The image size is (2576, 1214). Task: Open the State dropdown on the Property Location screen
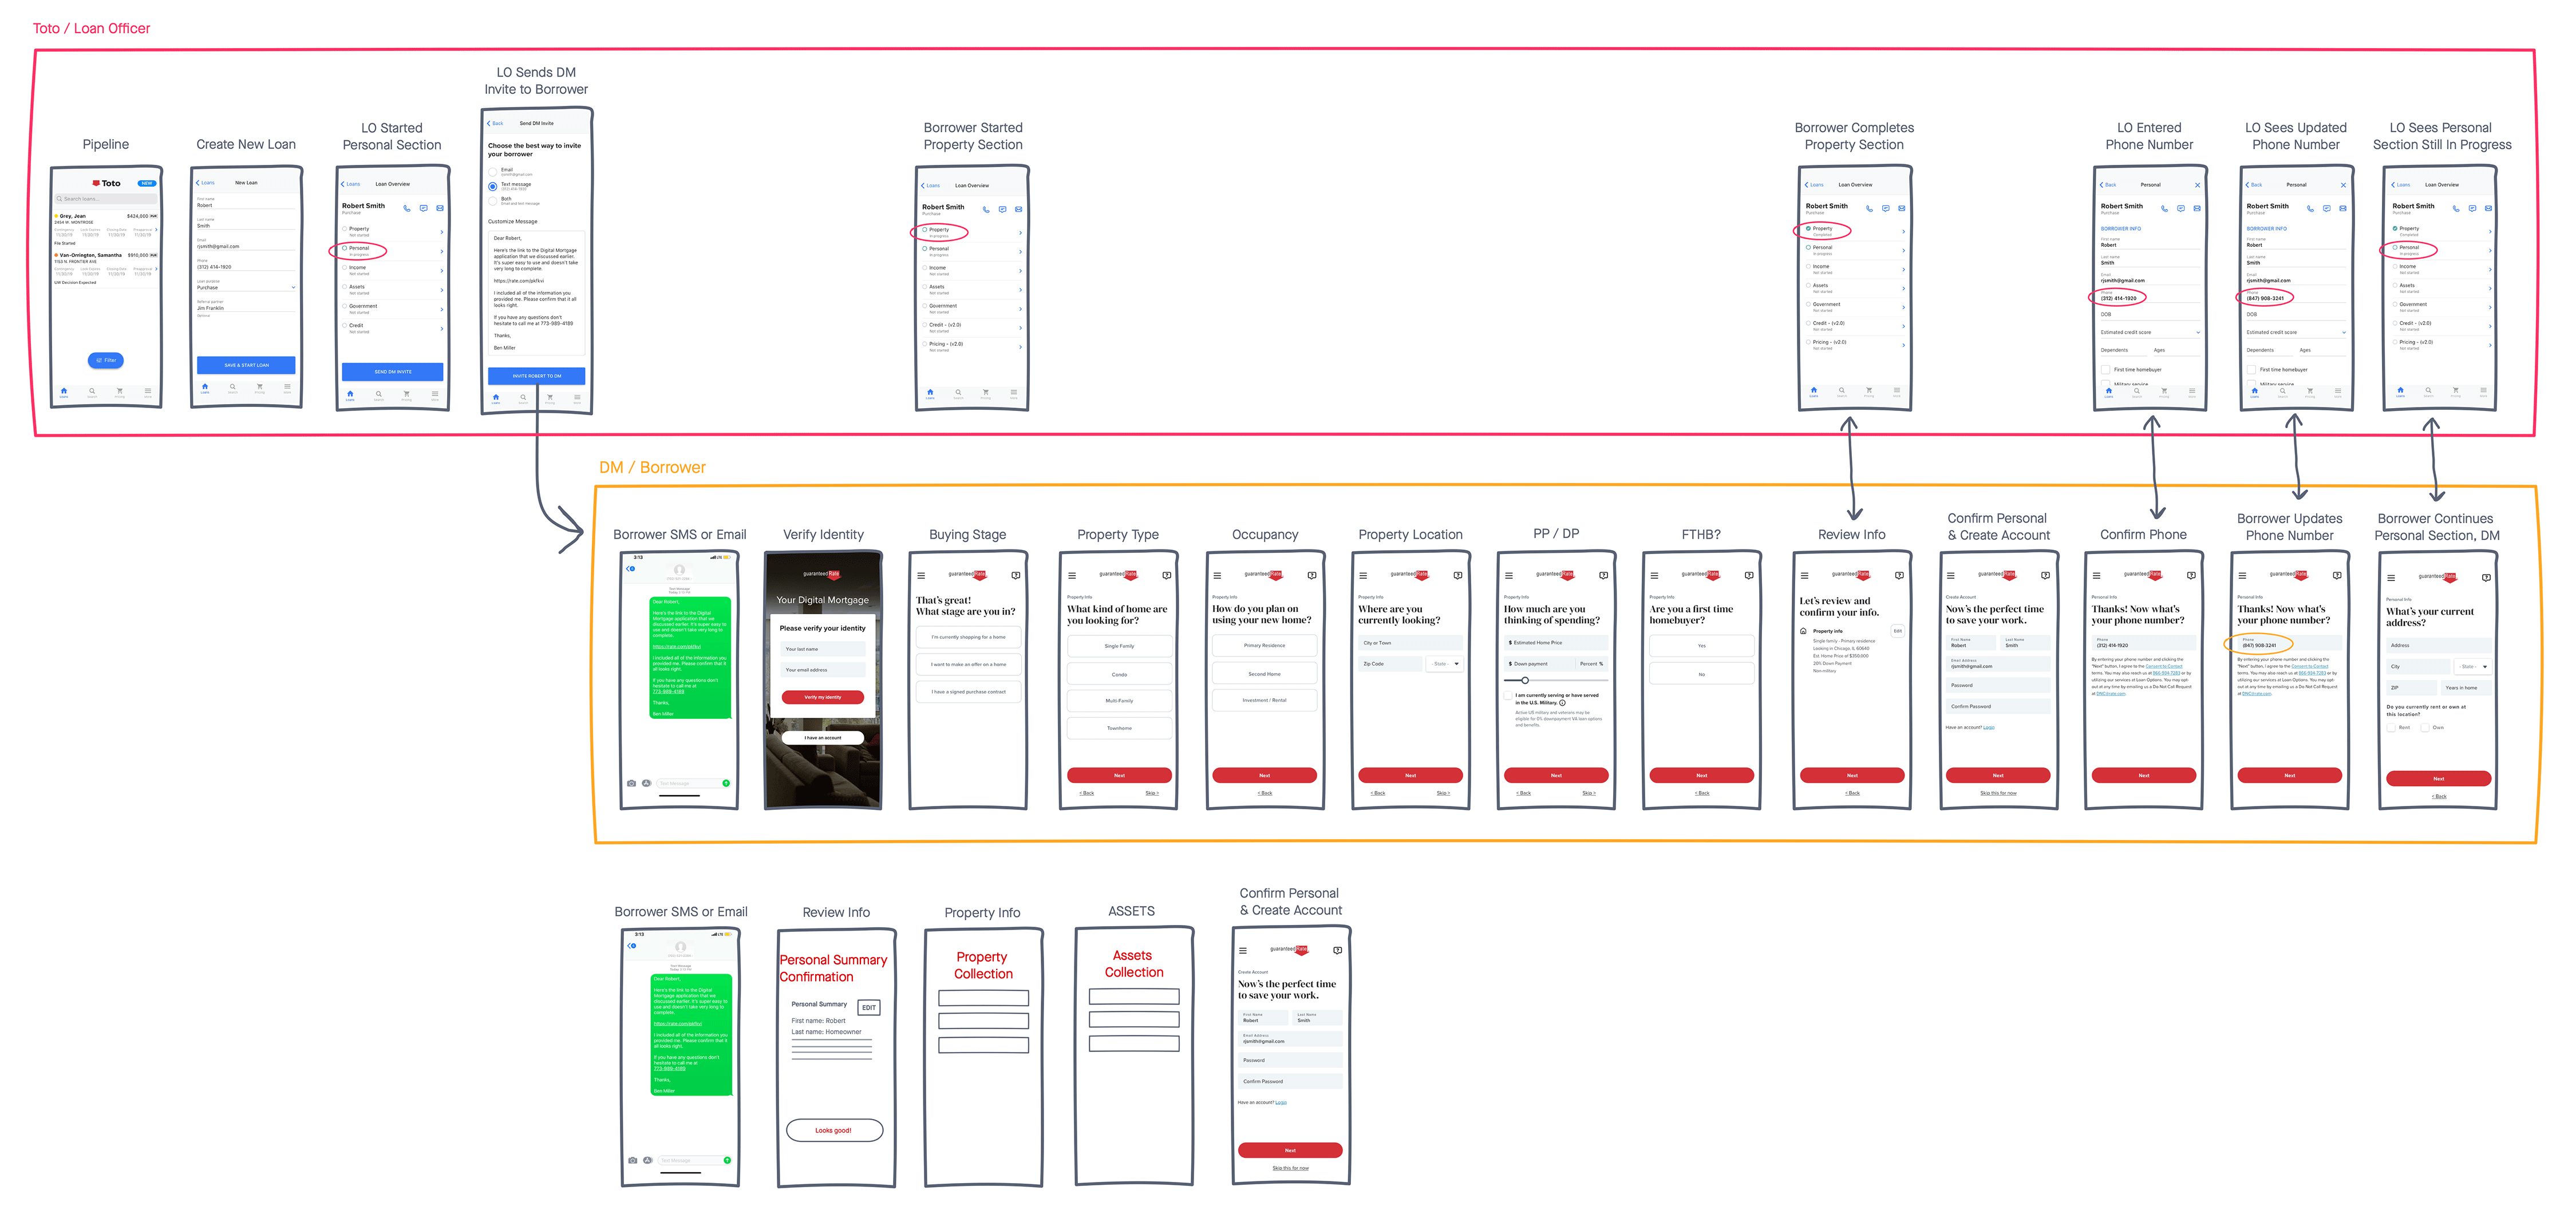(1445, 664)
